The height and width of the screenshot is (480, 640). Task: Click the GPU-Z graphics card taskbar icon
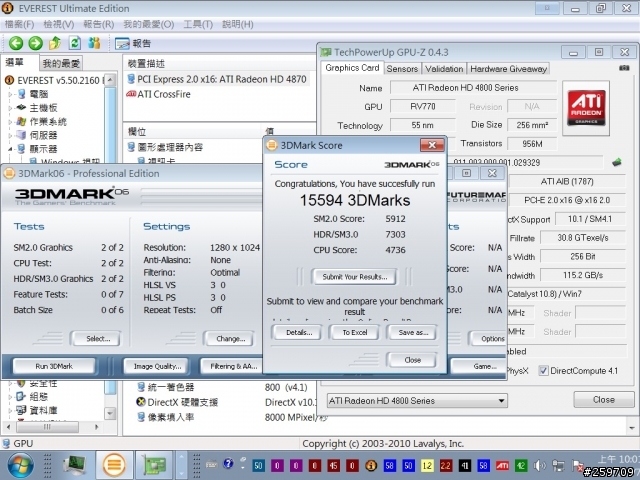pyautogui.click(x=153, y=465)
